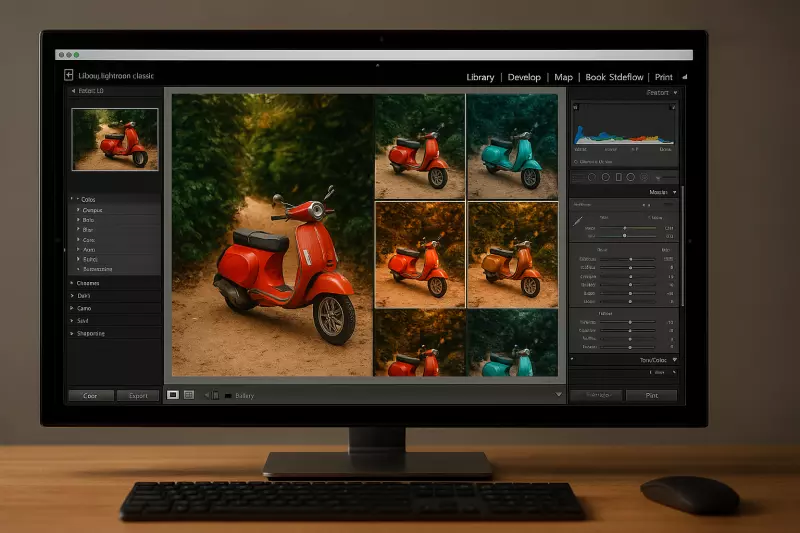The height and width of the screenshot is (533, 800).
Task: Expand the Sharponise panel in left sidebar
Action: pos(72,333)
